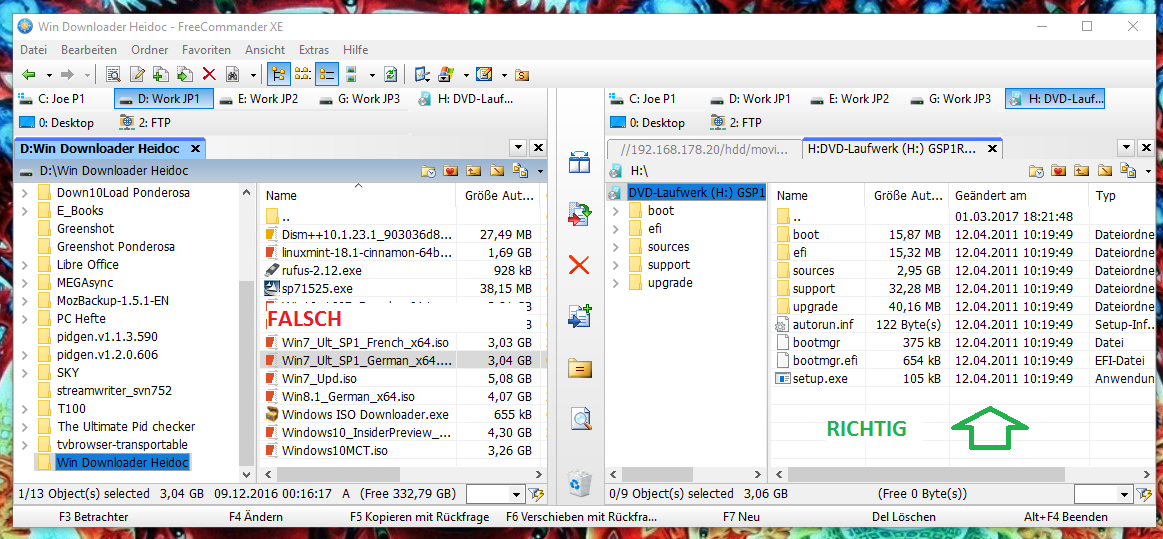
Task: Open folder history icon in left panel
Action: click(x=429, y=171)
